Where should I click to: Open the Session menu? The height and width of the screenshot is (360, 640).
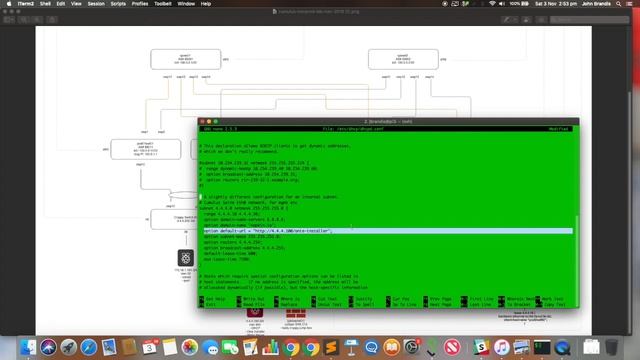[96, 4]
